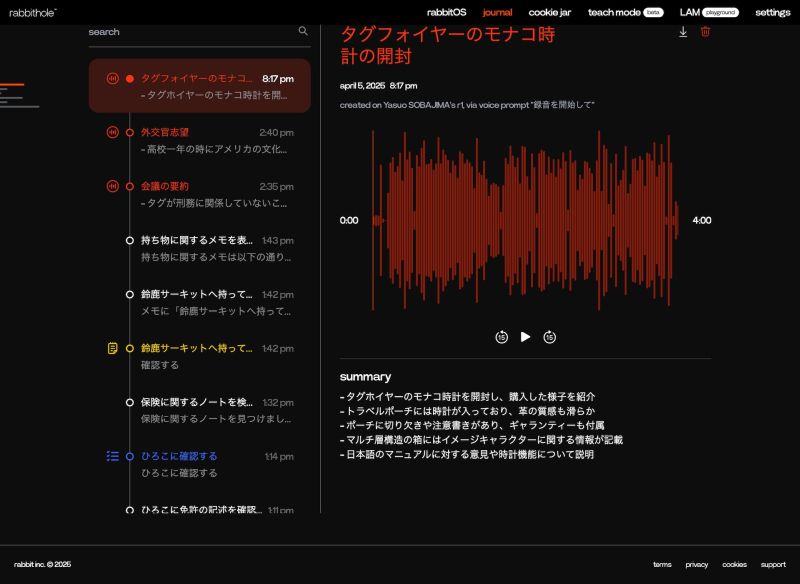The height and width of the screenshot is (584, 800).
Task: Seek to the middle of the audio waveform
Action: coord(525,220)
